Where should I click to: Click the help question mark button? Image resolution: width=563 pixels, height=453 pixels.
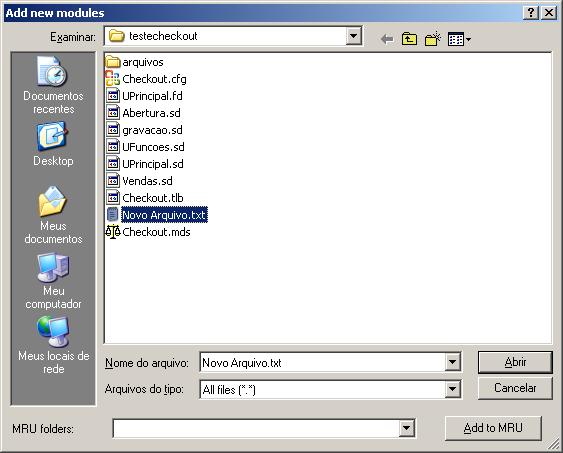point(531,13)
